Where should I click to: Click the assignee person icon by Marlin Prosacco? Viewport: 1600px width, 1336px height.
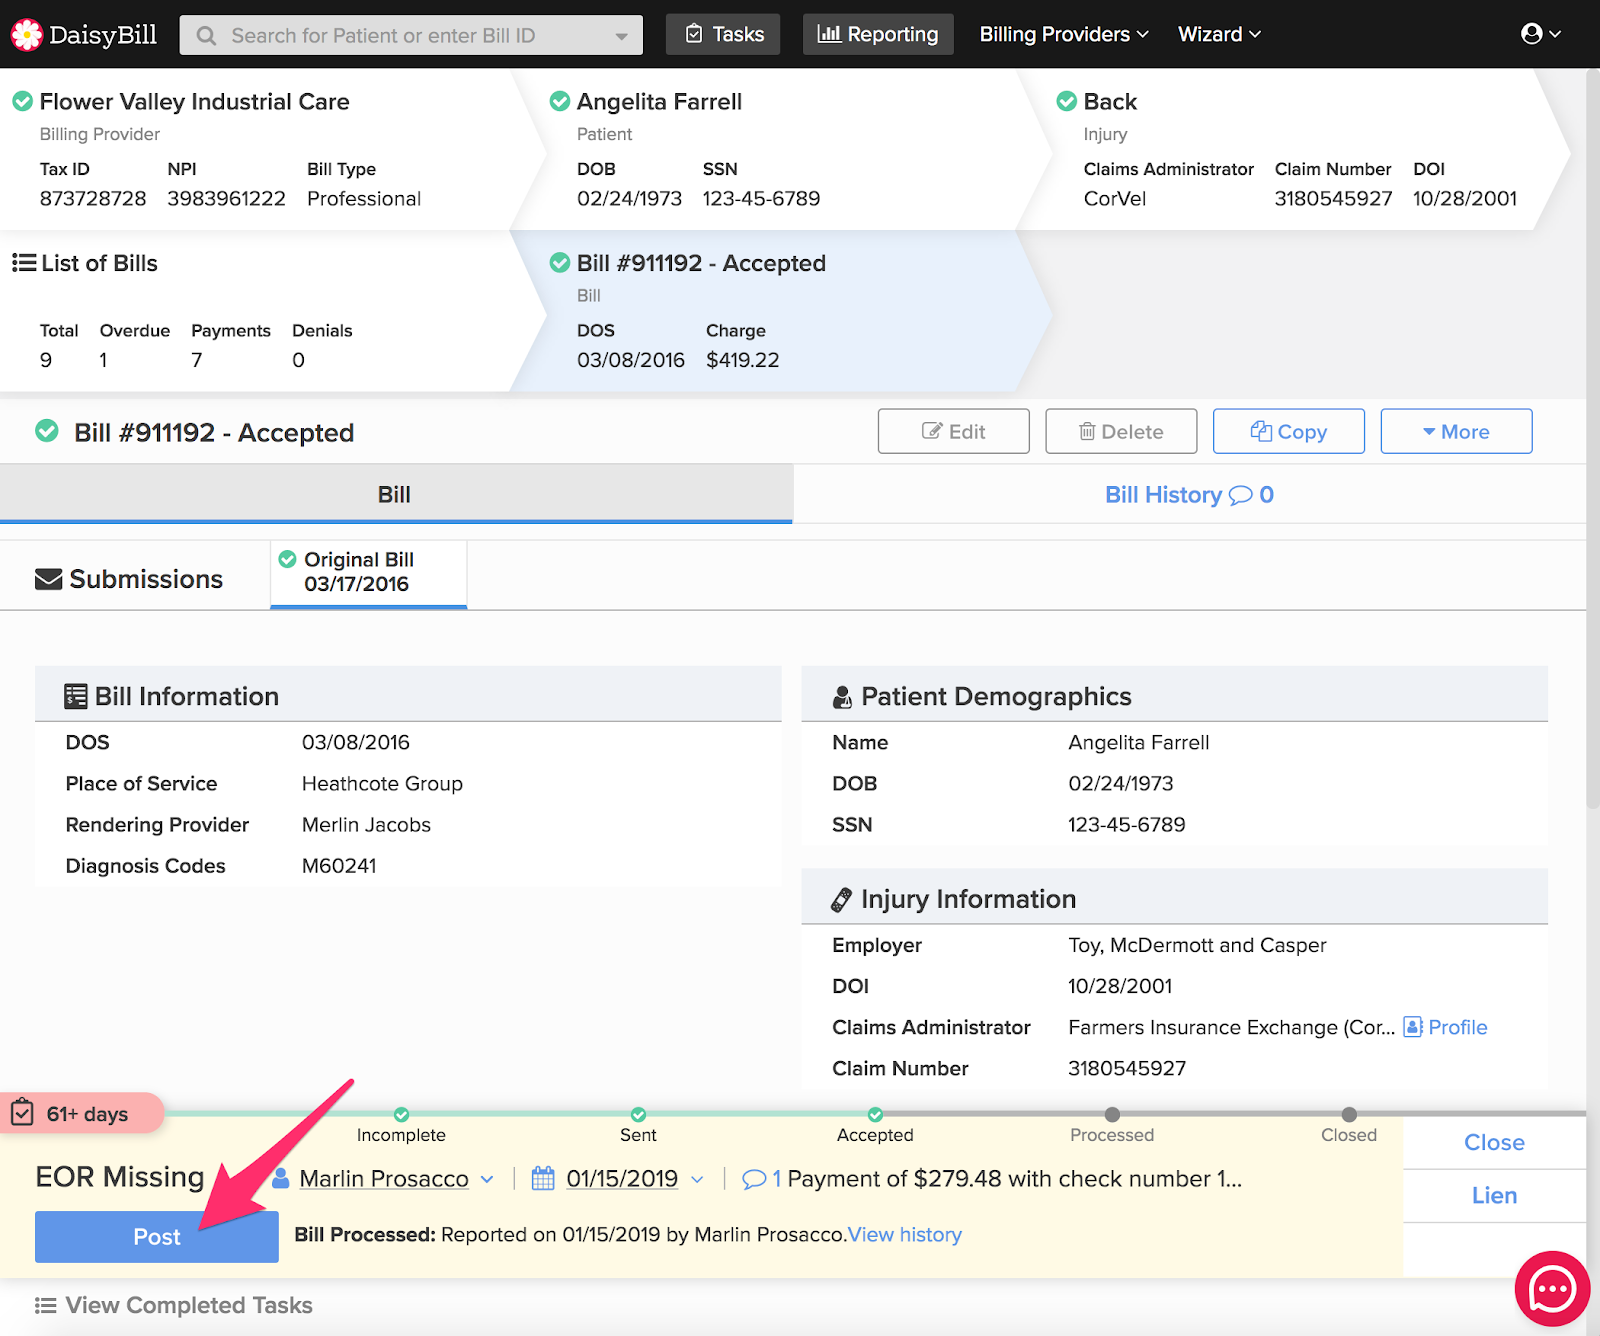(281, 1178)
